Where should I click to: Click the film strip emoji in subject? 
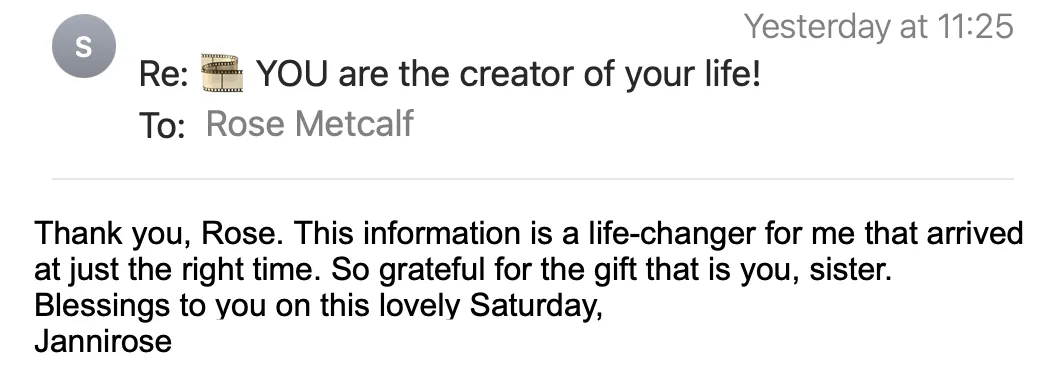click(x=222, y=73)
